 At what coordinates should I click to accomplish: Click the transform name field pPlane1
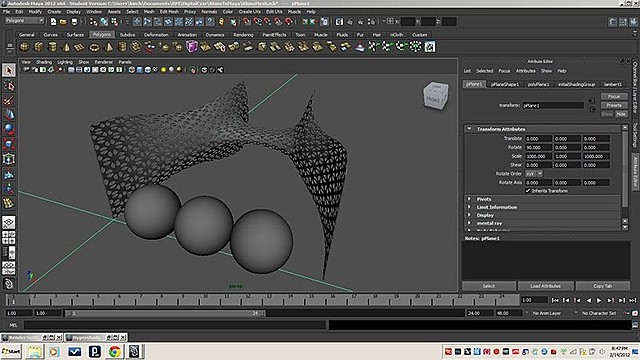(553, 105)
